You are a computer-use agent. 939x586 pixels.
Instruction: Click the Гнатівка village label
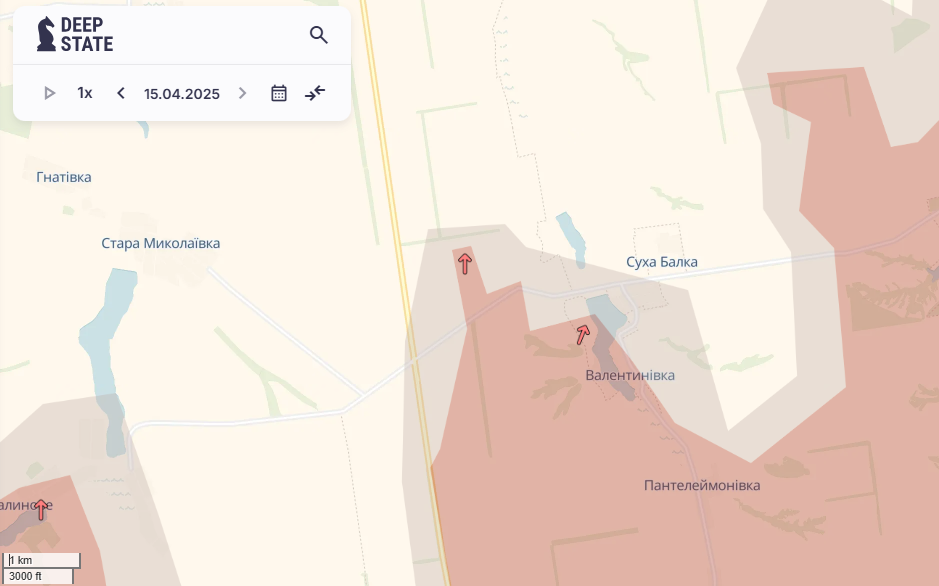pos(63,177)
